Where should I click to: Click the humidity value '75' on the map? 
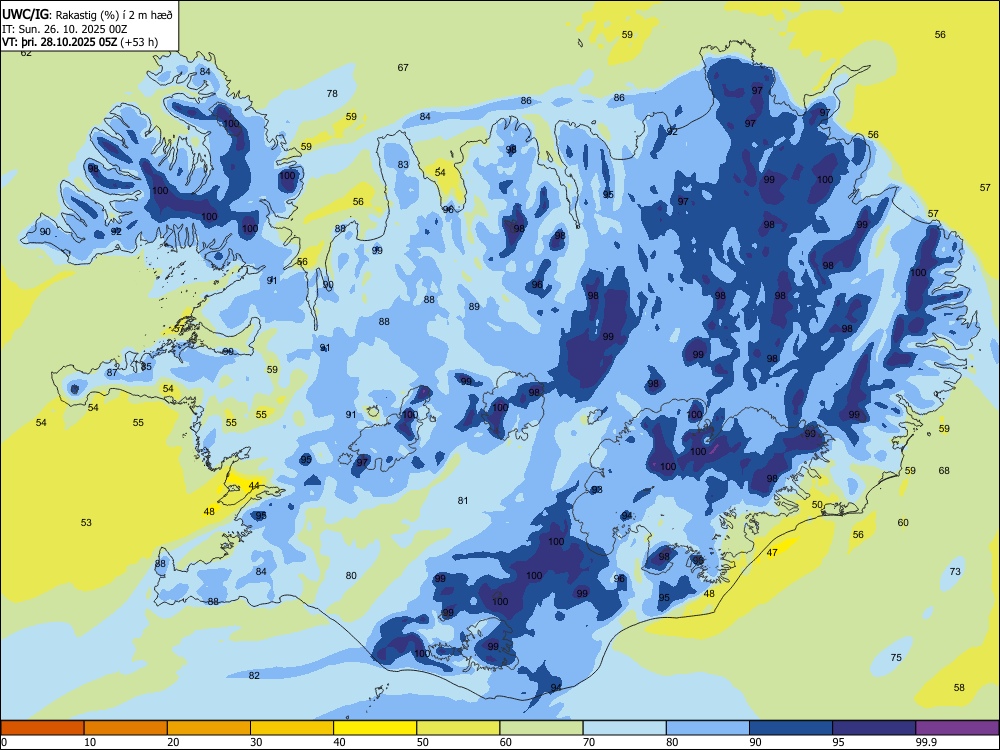coord(896,658)
